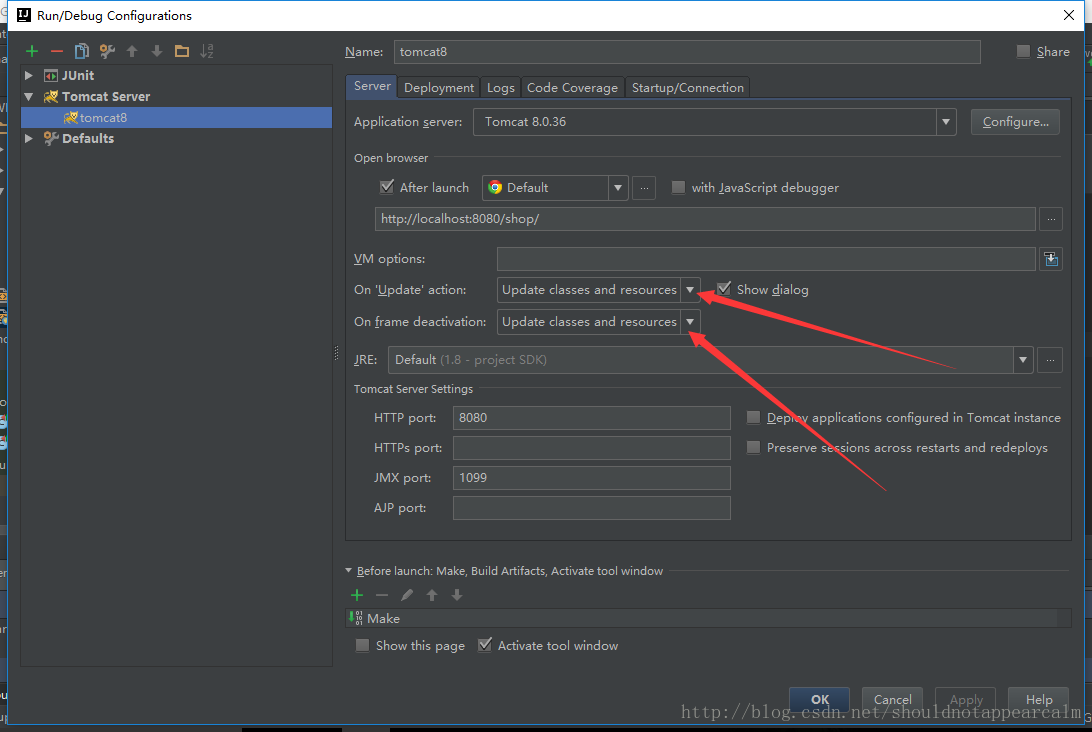
Task: Move configuration up arrow in left toolbar
Action: [x=132, y=51]
